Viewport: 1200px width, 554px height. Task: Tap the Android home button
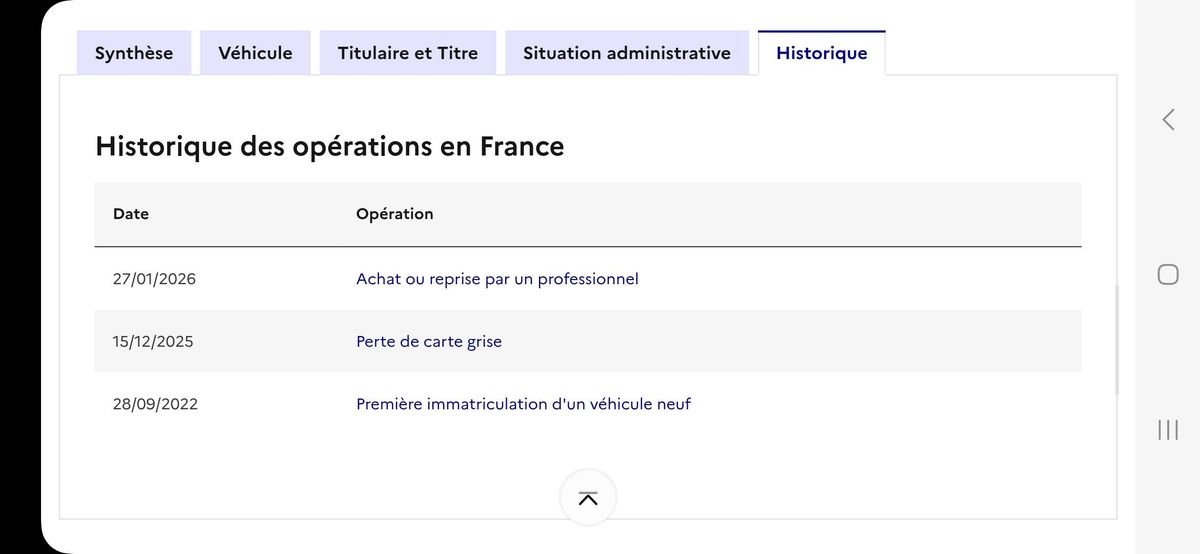pos(1167,274)
